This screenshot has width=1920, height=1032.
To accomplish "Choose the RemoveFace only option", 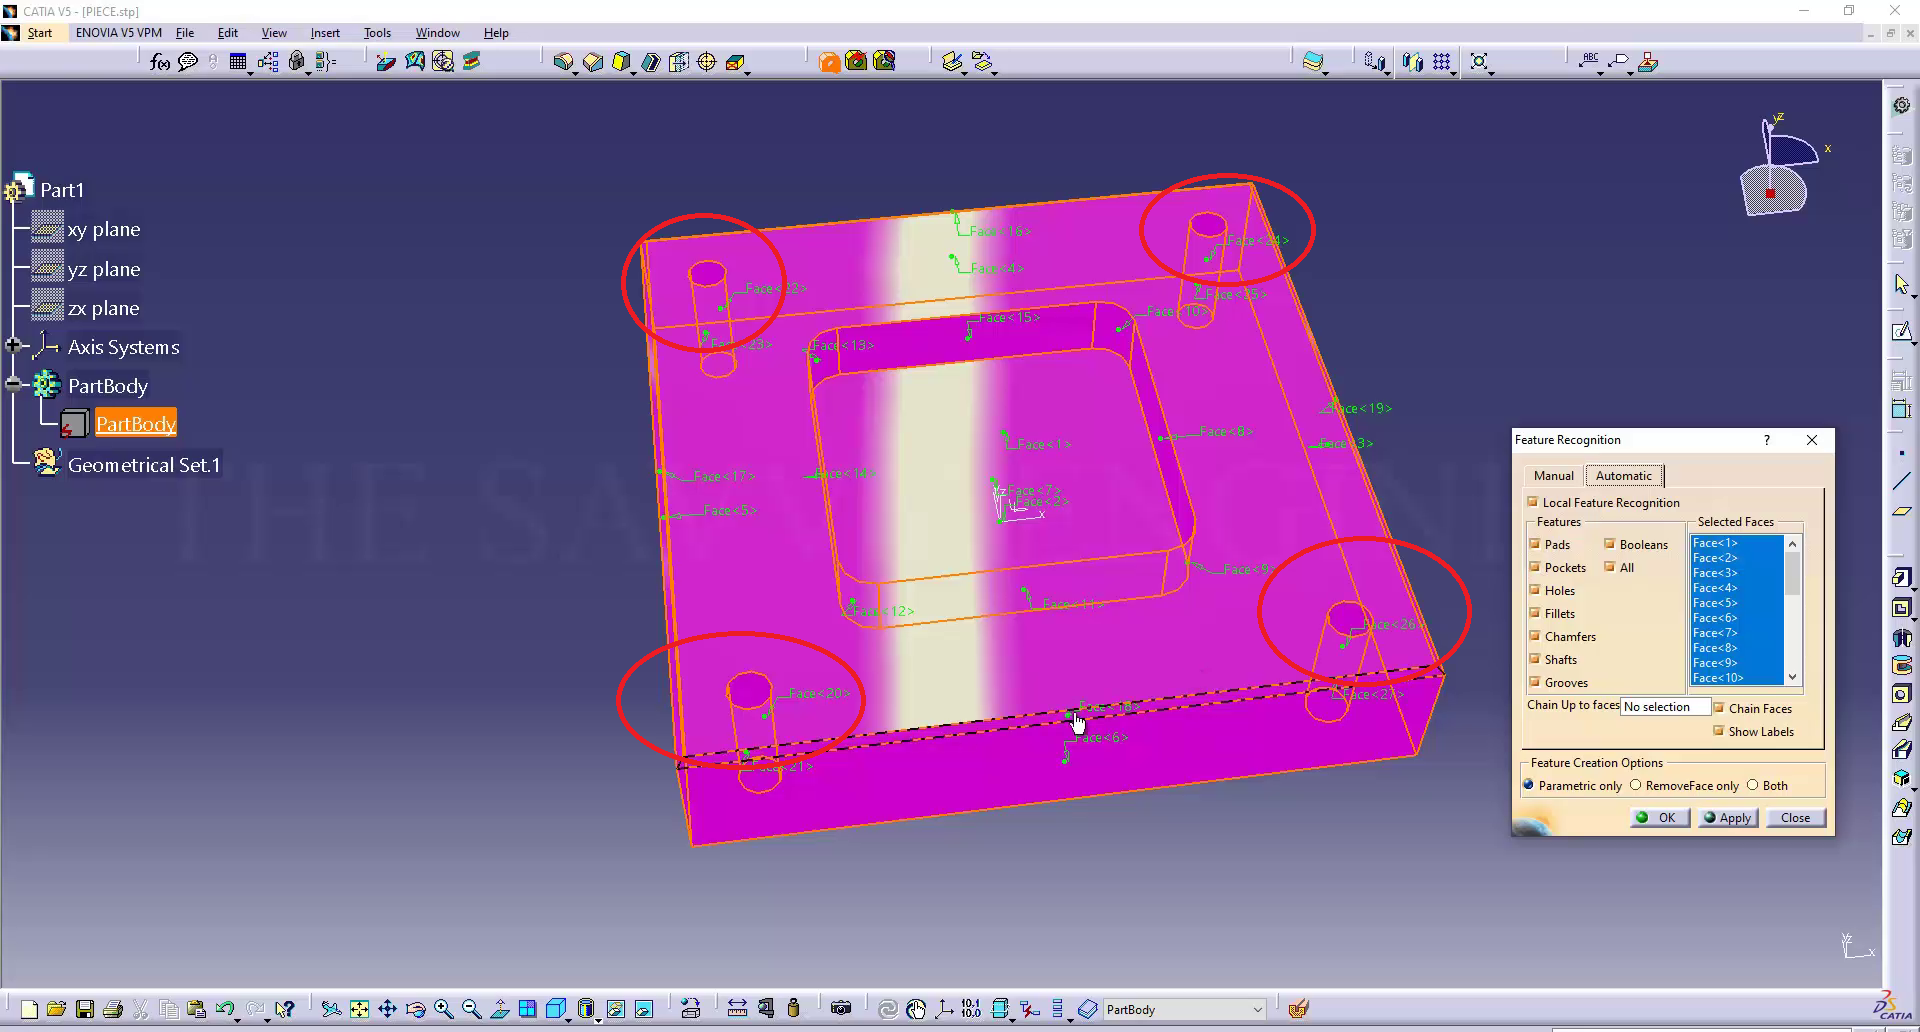I will tap(1636, 785).
